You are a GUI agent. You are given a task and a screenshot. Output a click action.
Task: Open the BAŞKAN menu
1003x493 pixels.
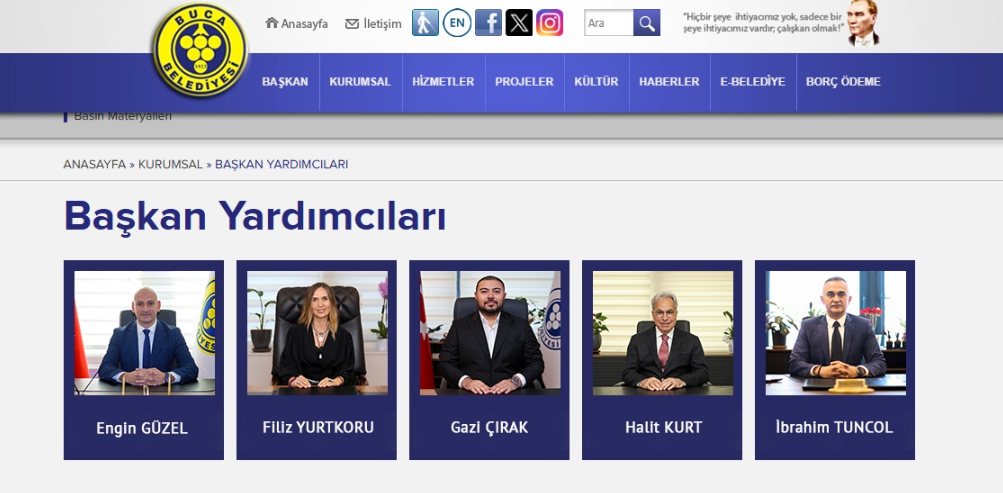point(285,82)
